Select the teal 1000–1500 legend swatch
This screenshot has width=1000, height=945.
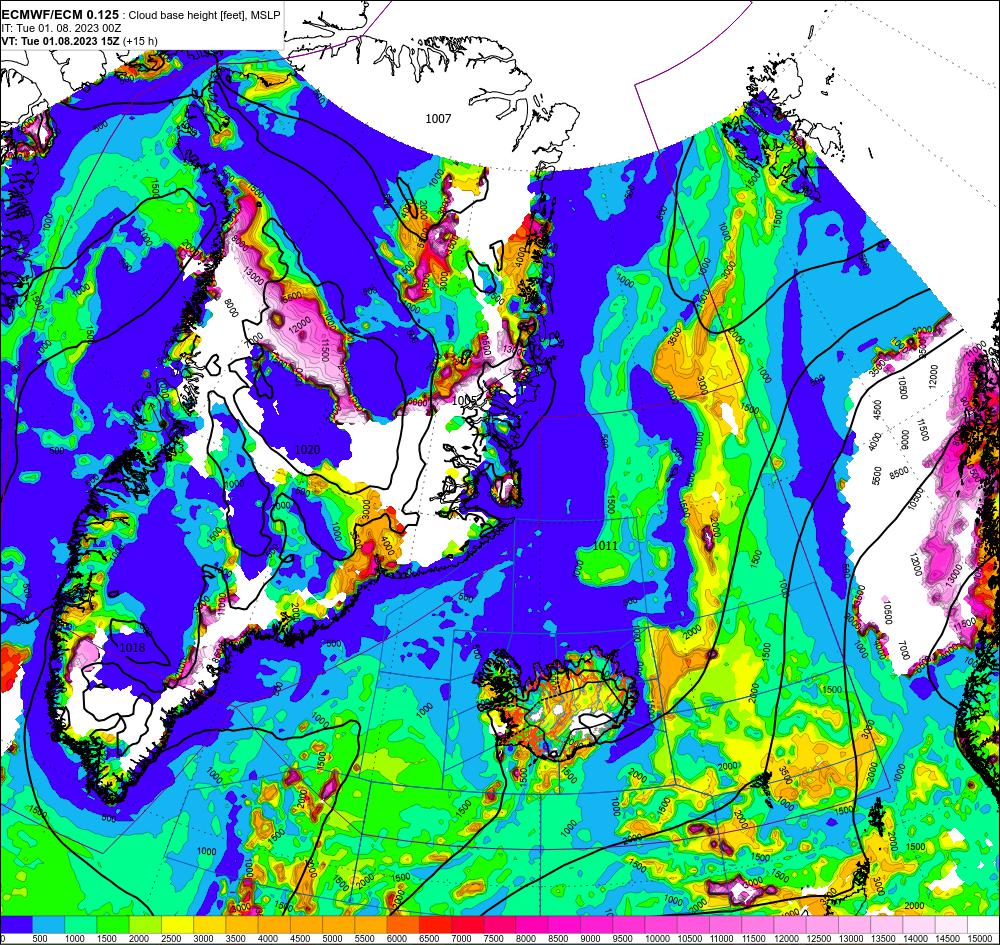pos(81,925)
